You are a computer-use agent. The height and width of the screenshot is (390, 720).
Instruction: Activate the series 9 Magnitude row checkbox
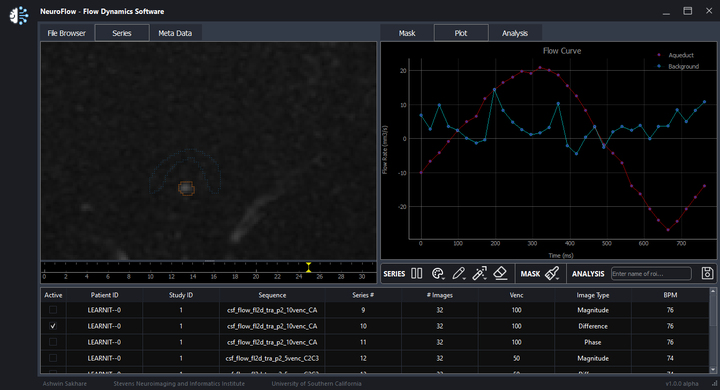[53, 310]
